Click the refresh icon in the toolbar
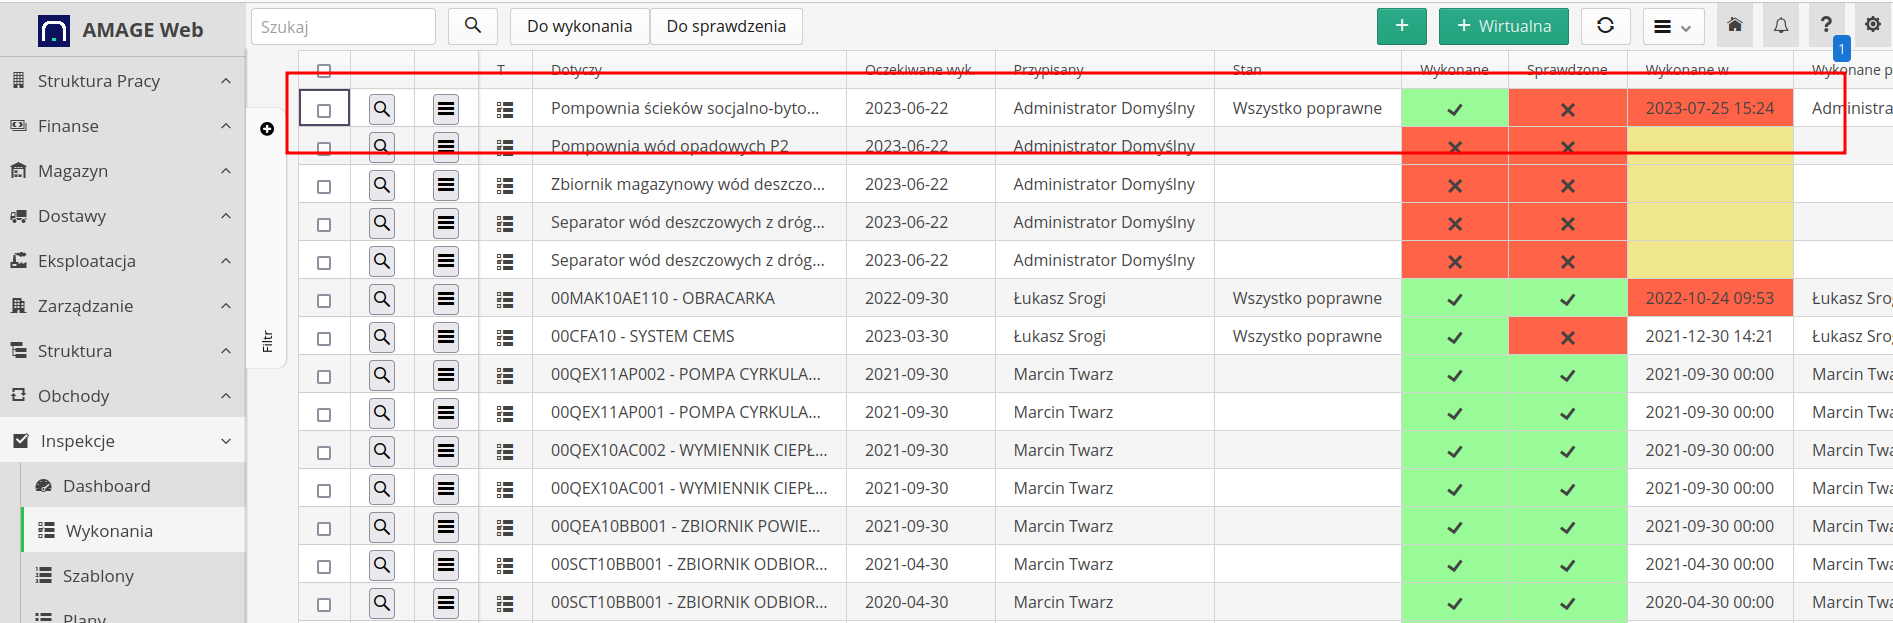The height and width of the screenshot is (623, 1893). (x=1605, y=26)
